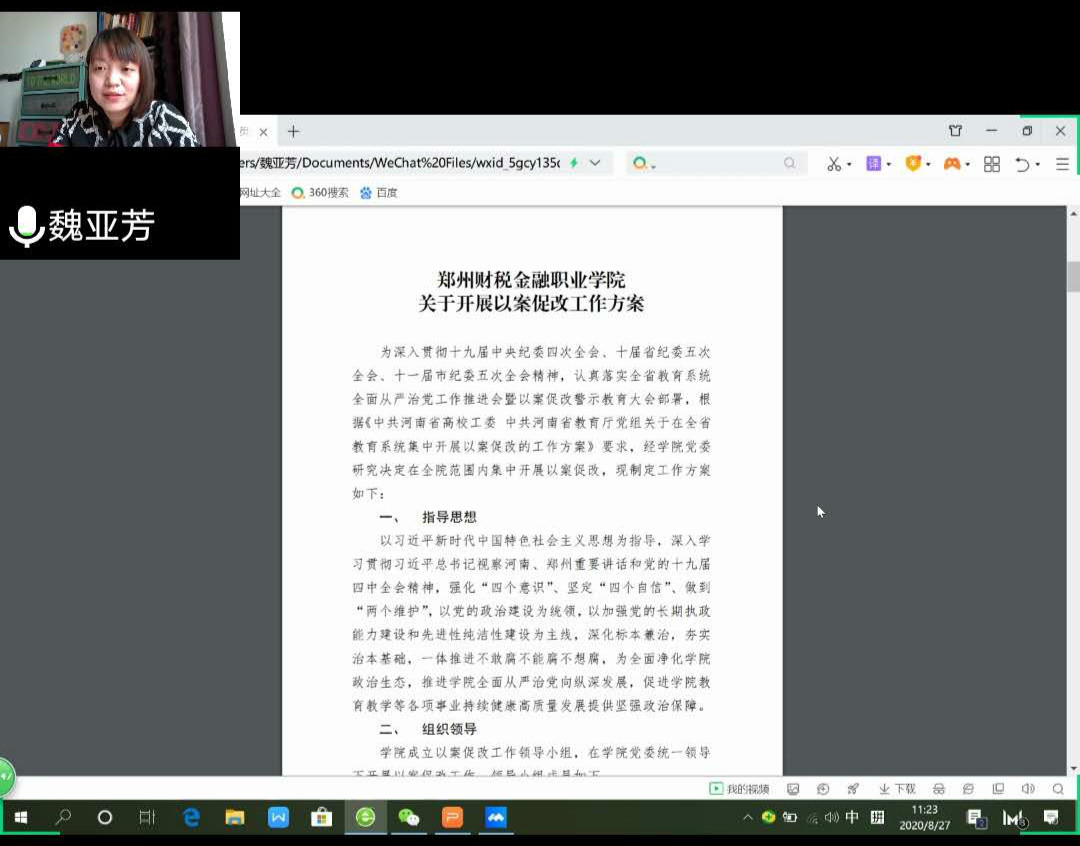Click the page zoom magnifier in status bar
The width and height of the screenshot is (1080, 846).
pos(1058,789)
